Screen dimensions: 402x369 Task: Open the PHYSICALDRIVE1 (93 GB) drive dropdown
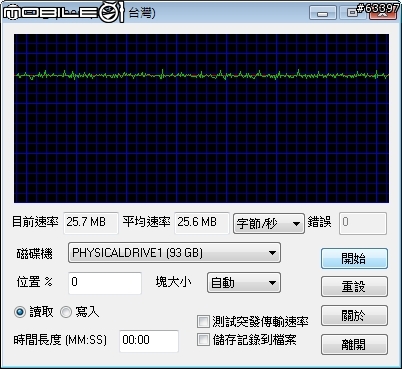pyautogui.click(x=174, y=253)
